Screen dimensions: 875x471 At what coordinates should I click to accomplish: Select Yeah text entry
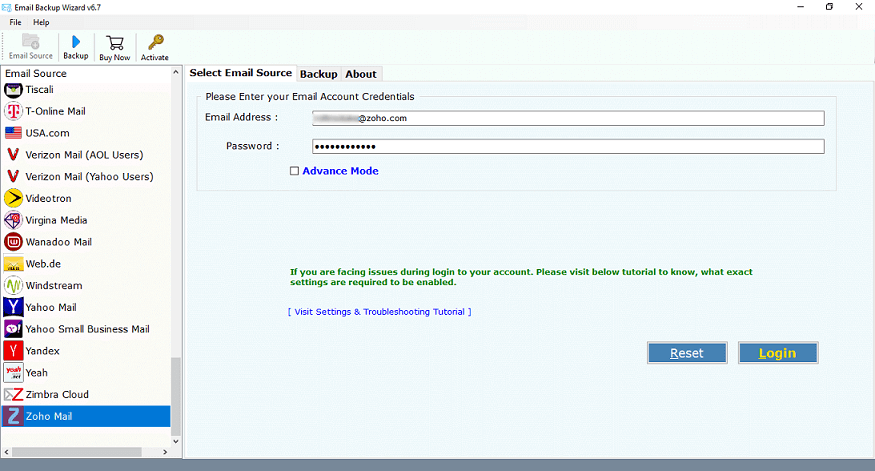tap(37, 372)
